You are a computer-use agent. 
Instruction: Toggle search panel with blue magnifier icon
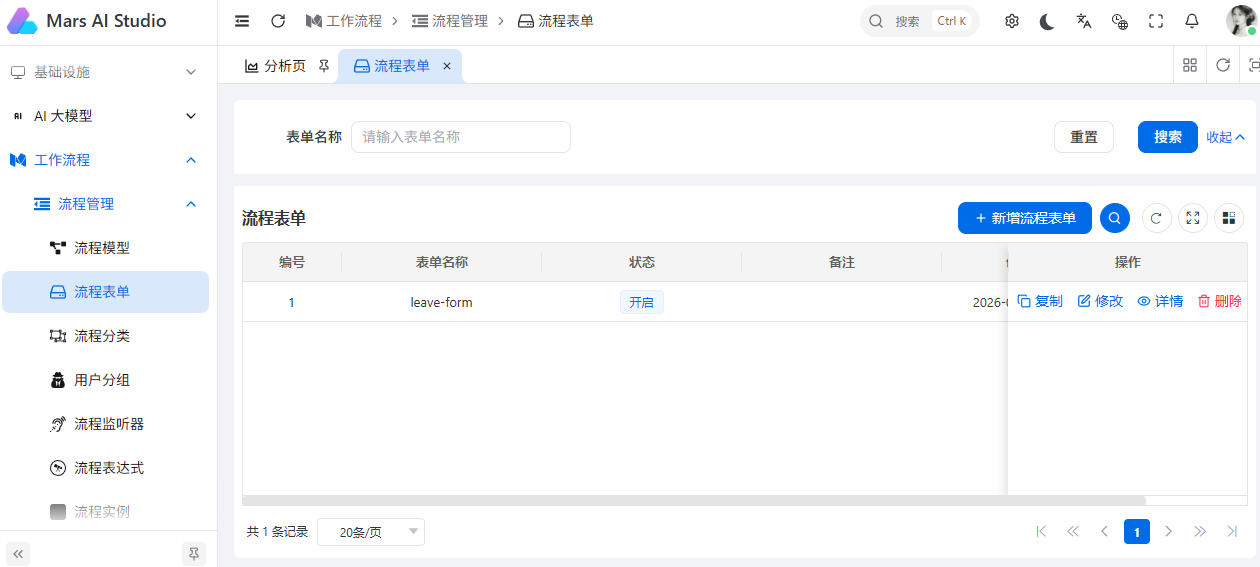pos(1115,218)
